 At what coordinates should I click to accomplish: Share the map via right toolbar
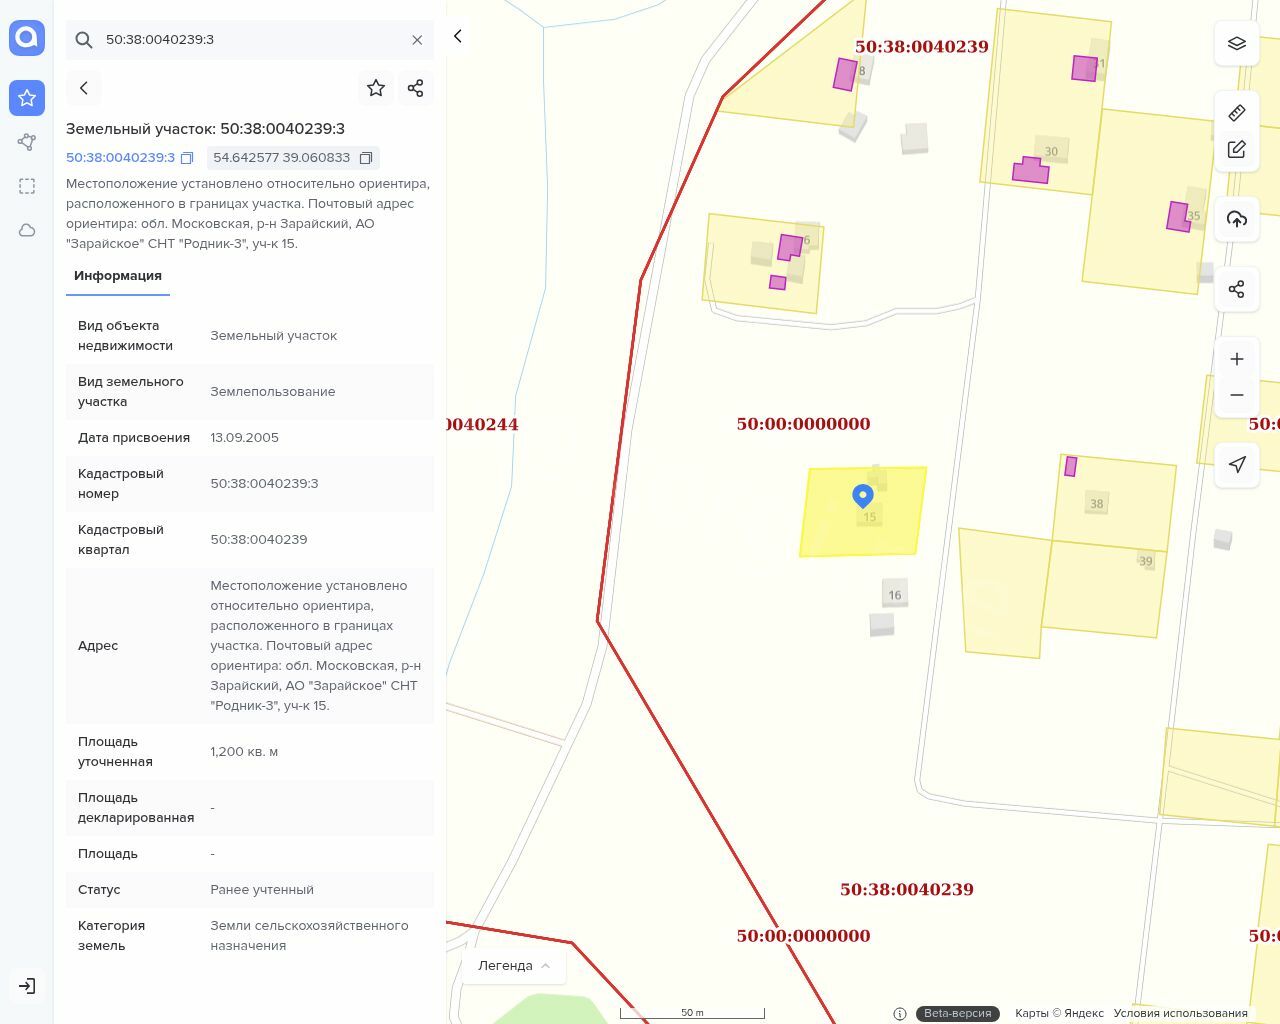coord(1236,289)
